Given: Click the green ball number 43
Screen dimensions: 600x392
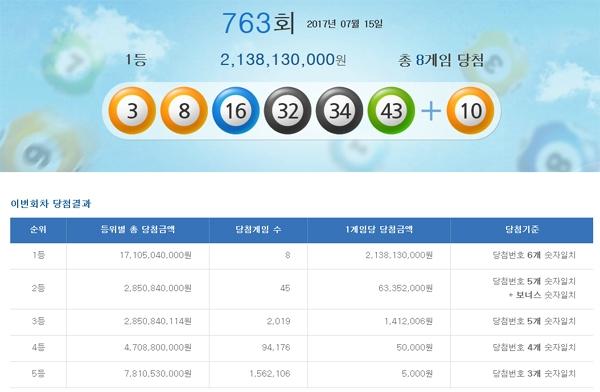Looking at the screenshot, I should tap(391, 111).
